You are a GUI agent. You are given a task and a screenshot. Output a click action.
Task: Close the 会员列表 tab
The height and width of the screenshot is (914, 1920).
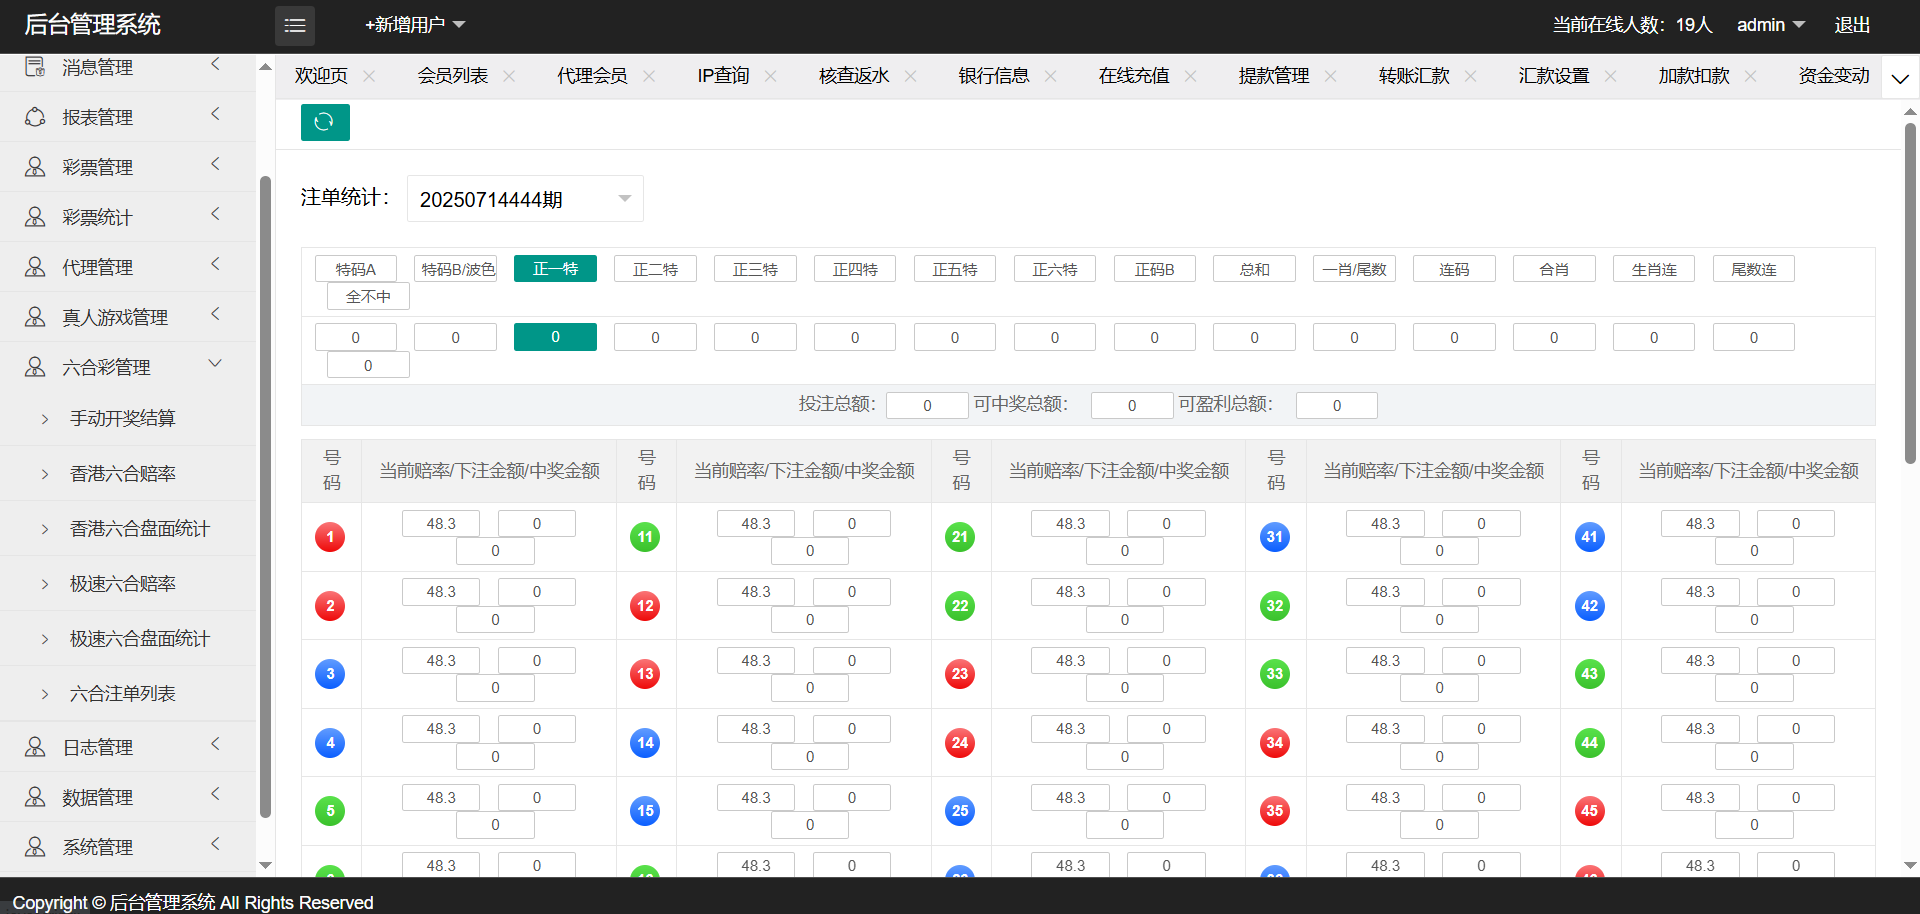coord(509,76)
